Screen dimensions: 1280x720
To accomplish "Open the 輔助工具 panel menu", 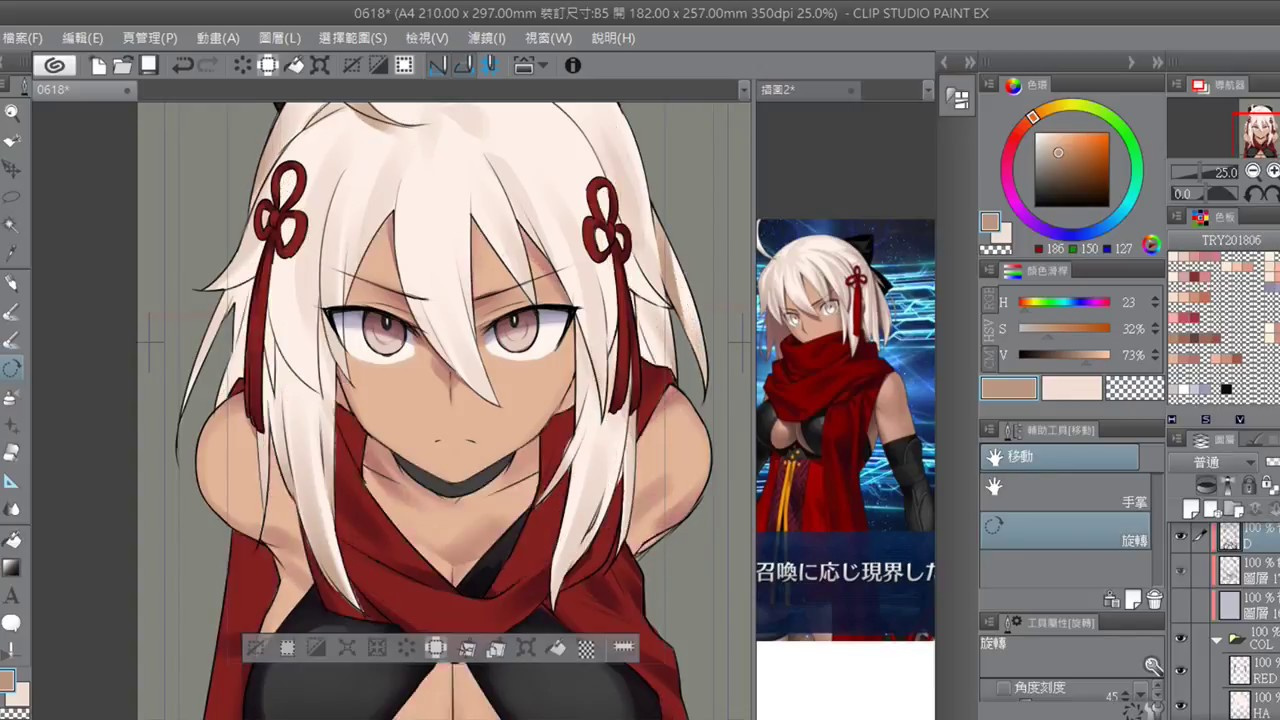I will coord(988,430).
